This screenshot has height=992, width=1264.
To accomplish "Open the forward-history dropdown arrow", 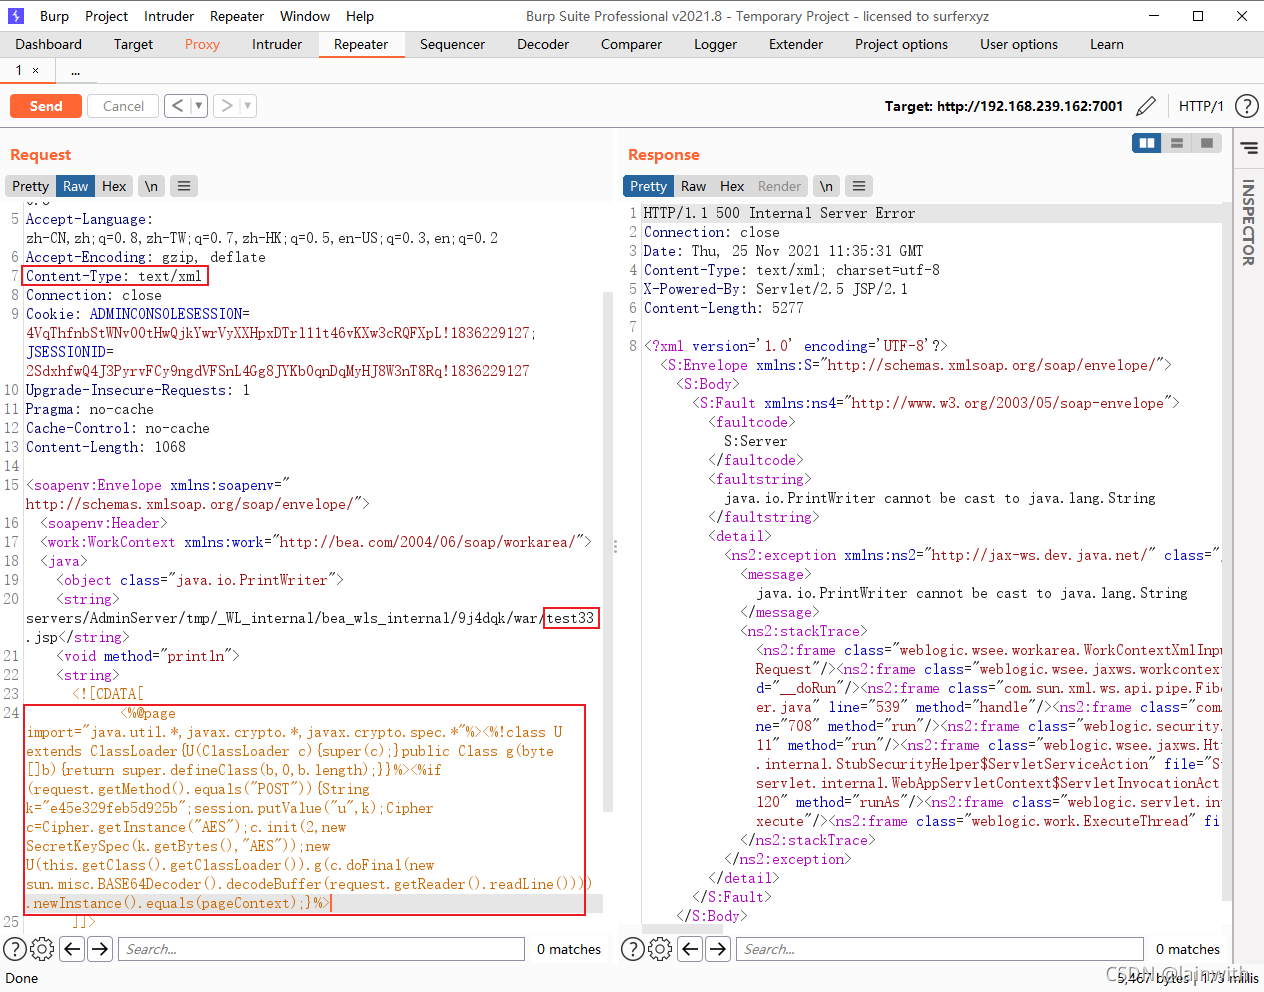I will tap(248, 105).
